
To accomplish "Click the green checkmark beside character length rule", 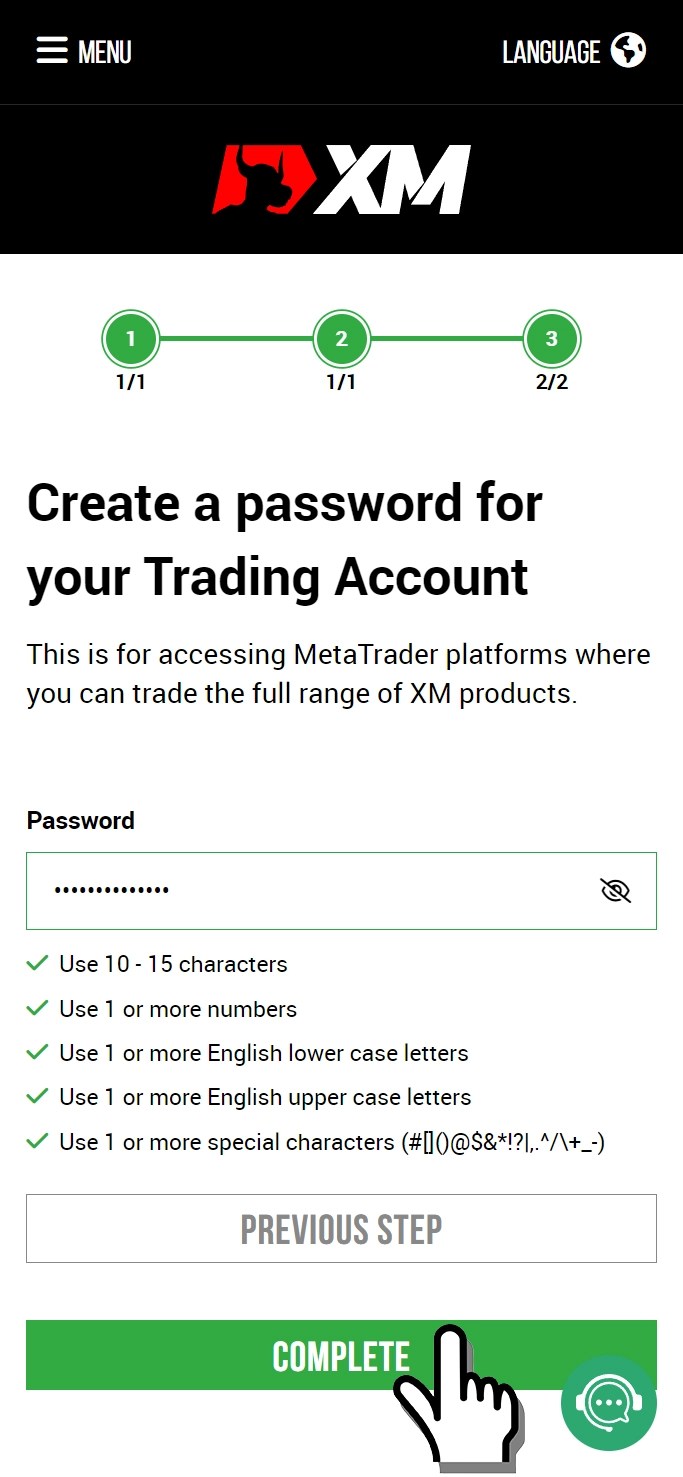I will 38,963.
